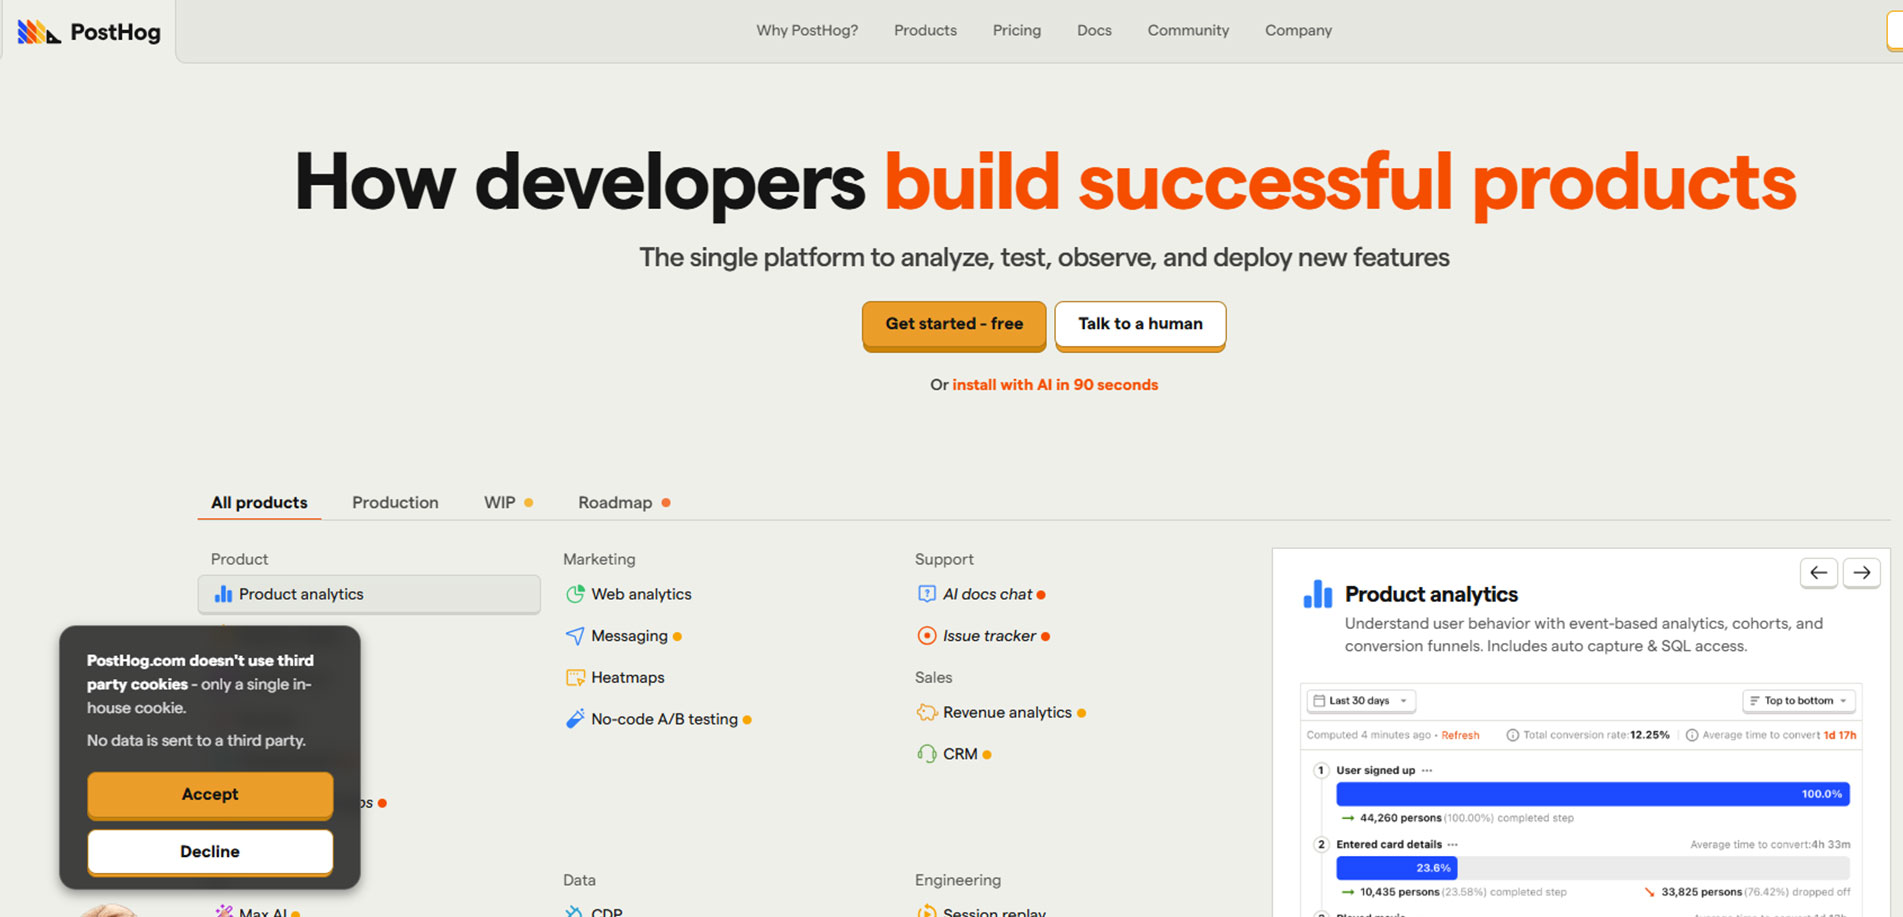This screenshot has width=1903, height=917.
Task: Open Revenue analytics product
Action: pyautogui.click(x=1007, y=713)
